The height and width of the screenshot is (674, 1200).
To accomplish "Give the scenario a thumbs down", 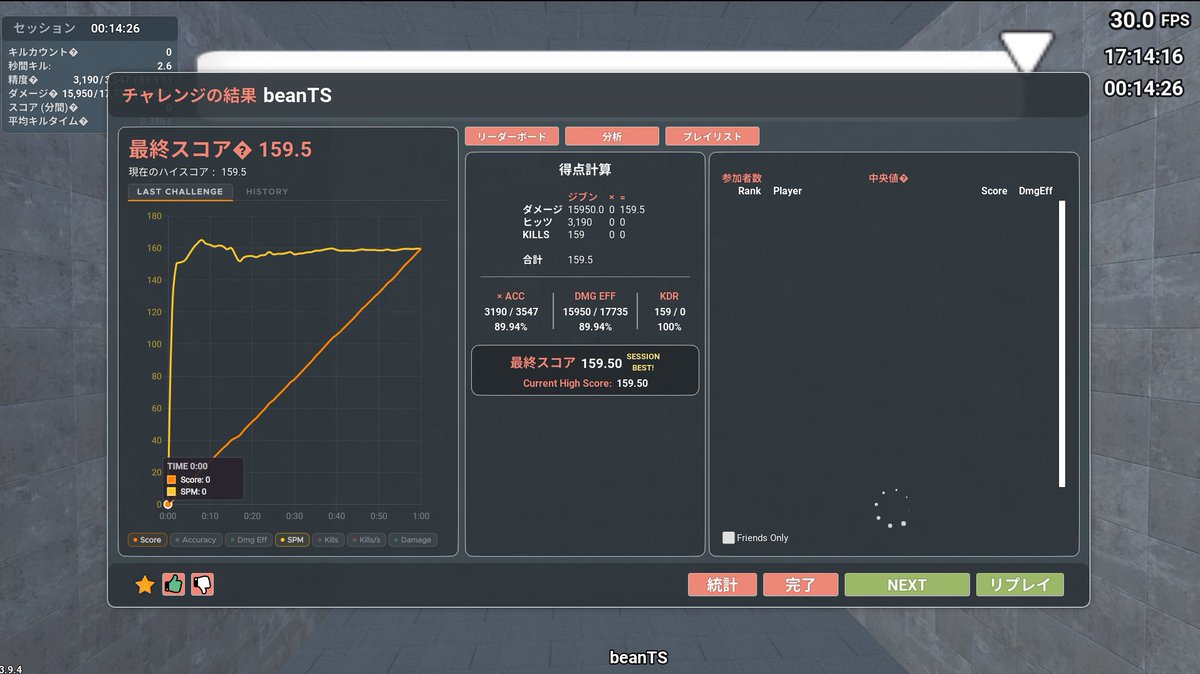I will click(203, 585).
